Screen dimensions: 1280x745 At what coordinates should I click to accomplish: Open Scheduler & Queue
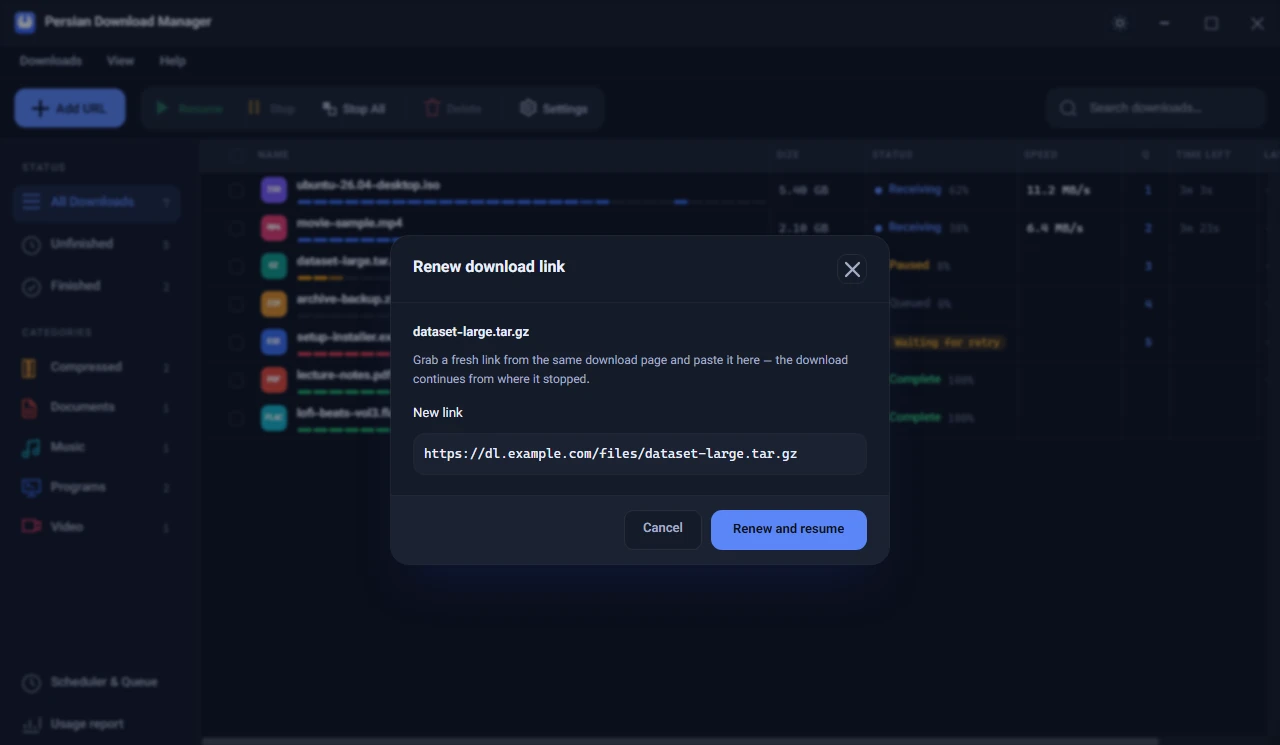(97, 683)
